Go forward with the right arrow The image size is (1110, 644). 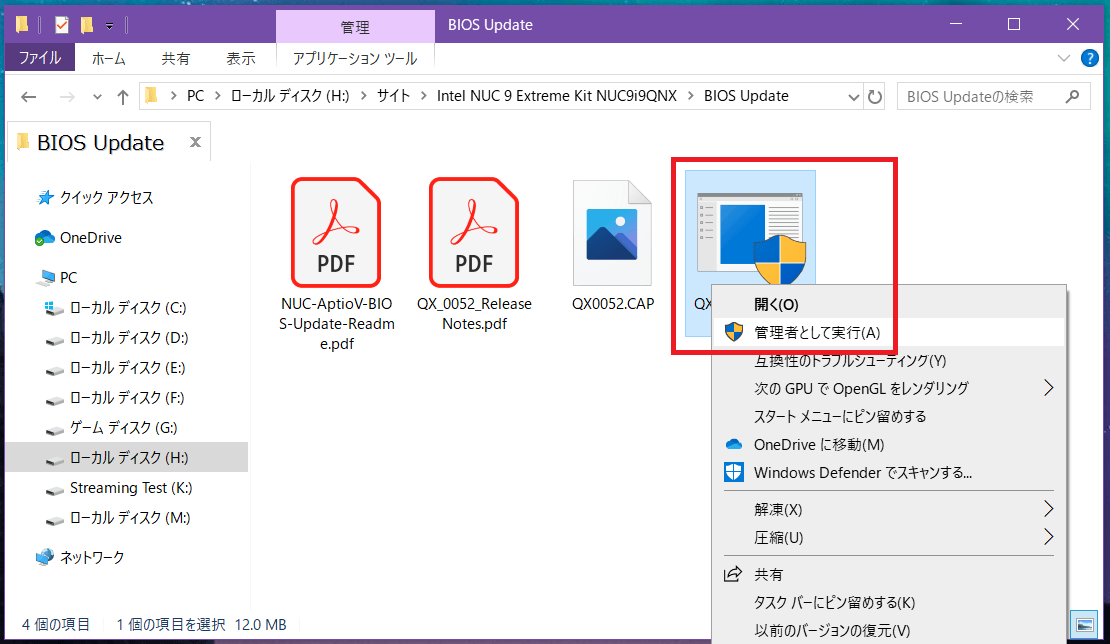click(x=67, y=96)
